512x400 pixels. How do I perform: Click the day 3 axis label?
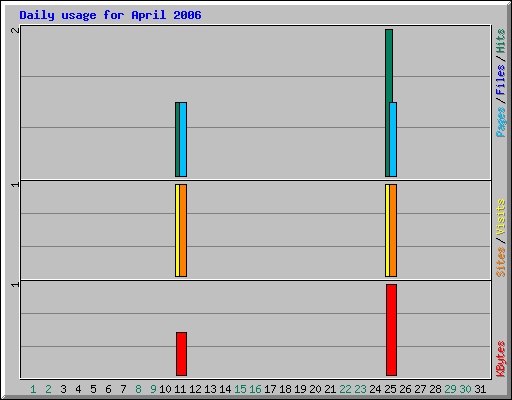click(x=63, y=389)
